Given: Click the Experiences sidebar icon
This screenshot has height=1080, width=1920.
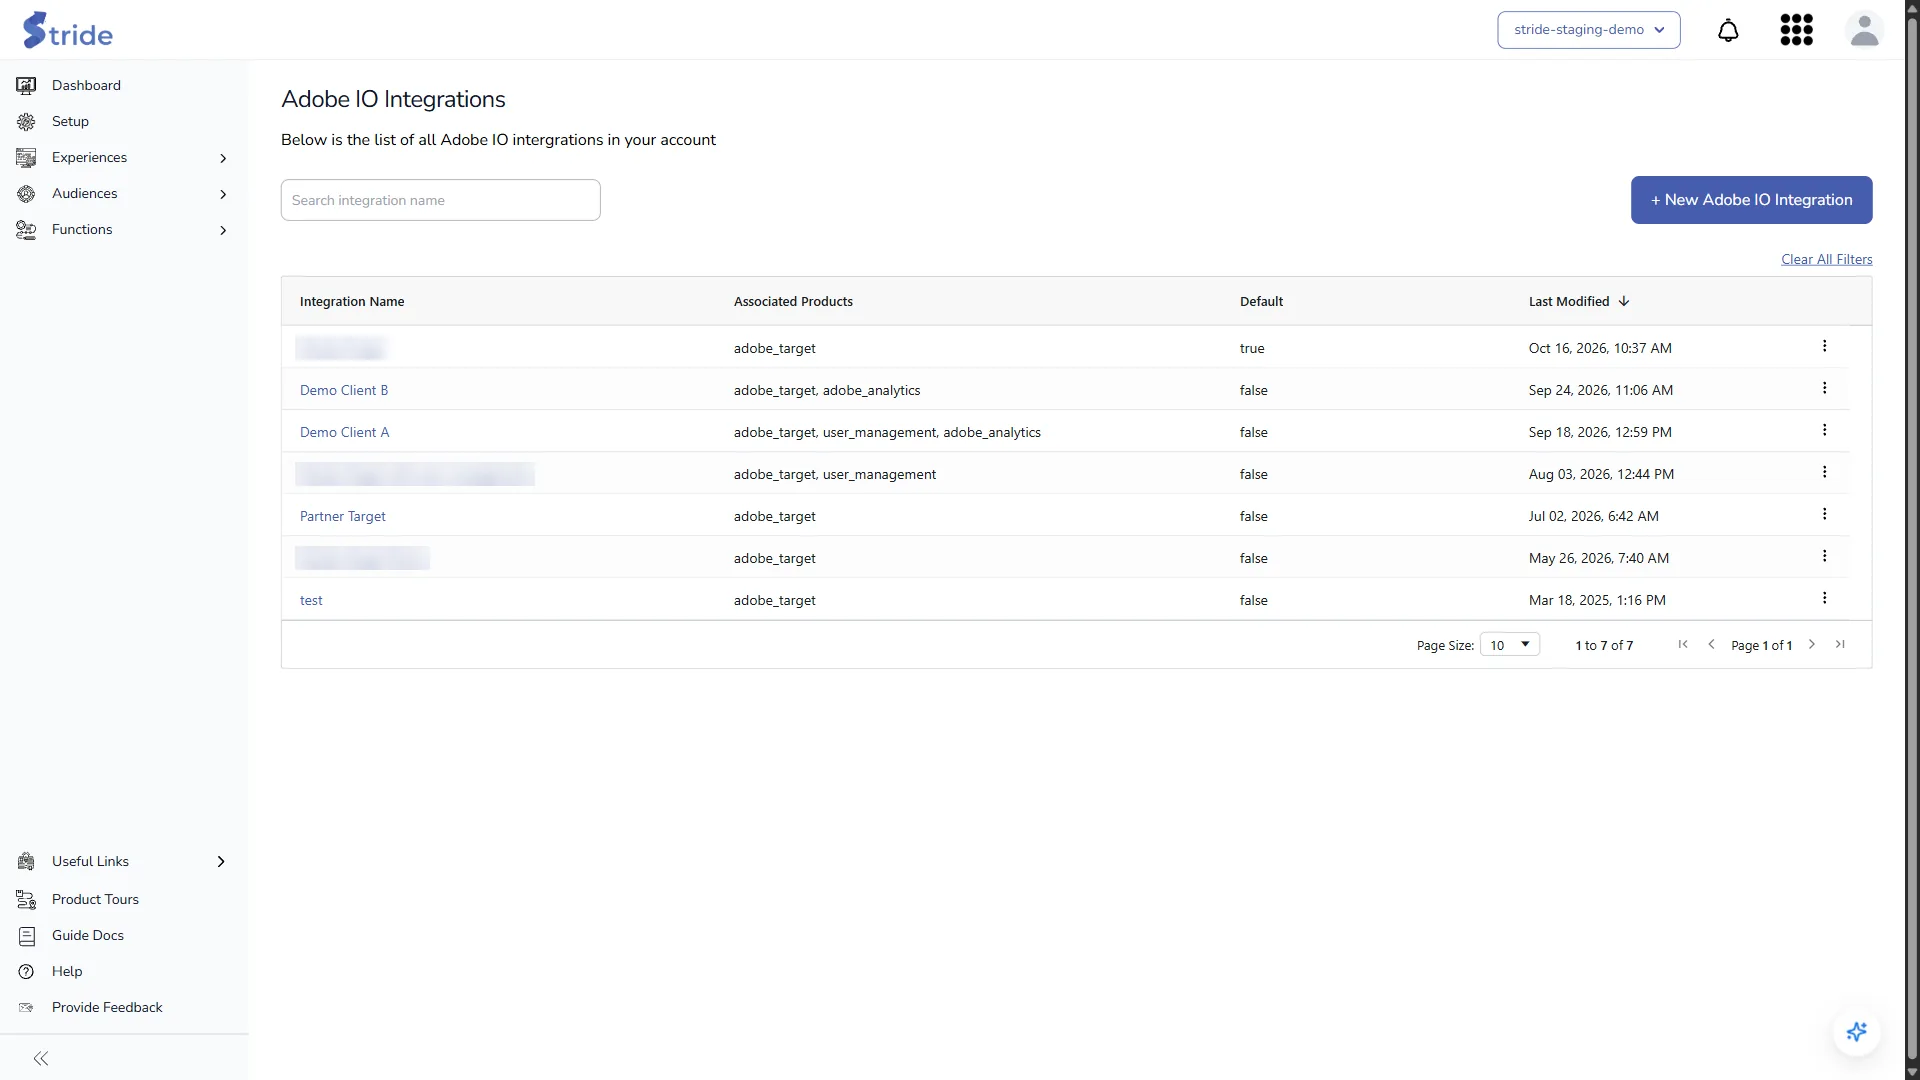Looking at the screenshot, I should [x=26, y=158].
